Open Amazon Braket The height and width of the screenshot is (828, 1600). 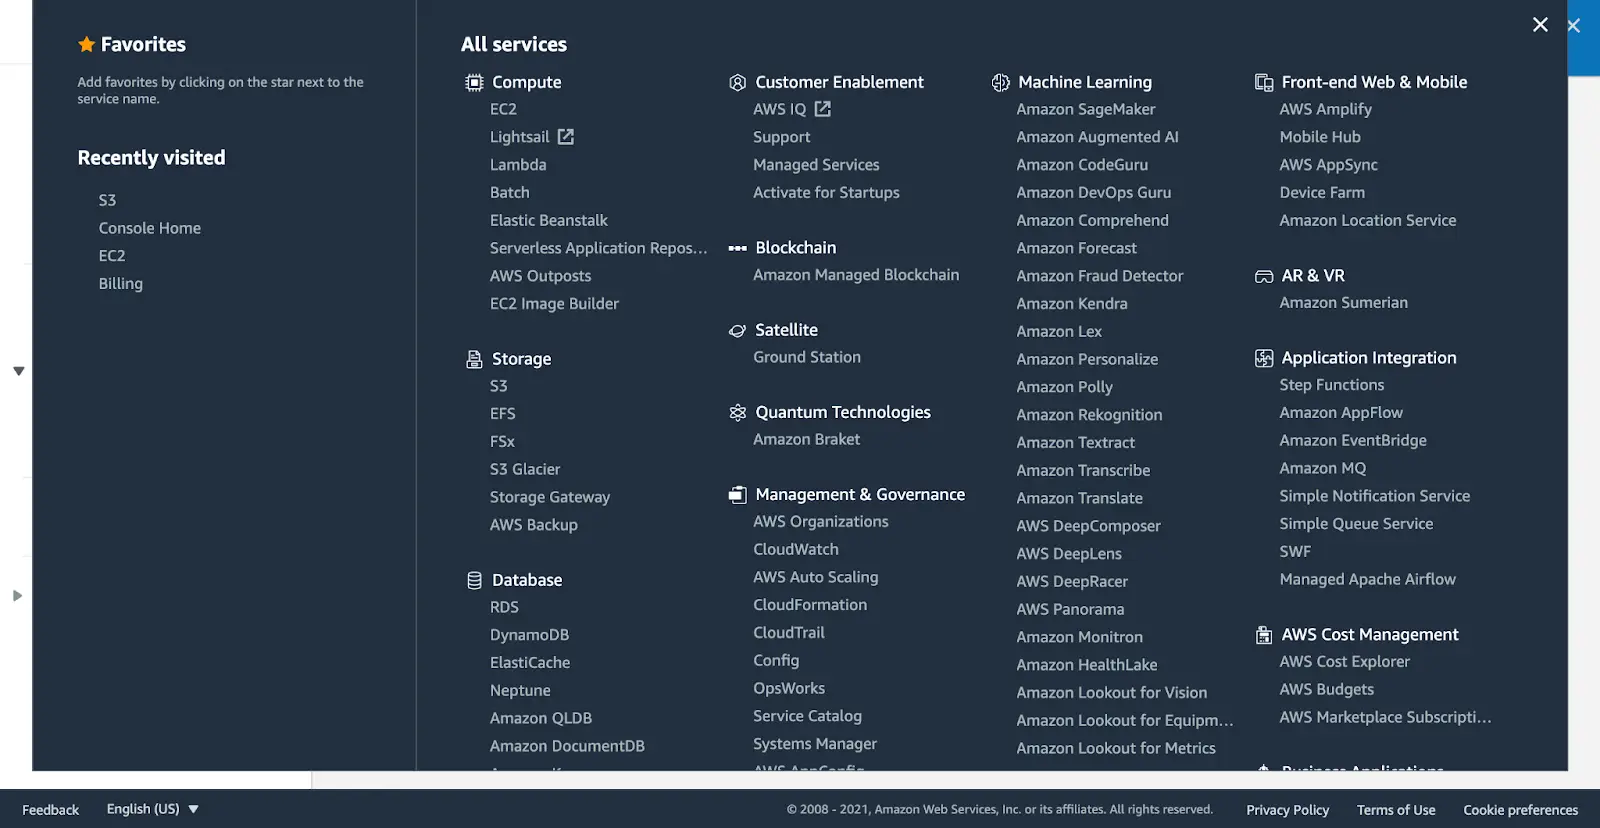pos(807,439)
